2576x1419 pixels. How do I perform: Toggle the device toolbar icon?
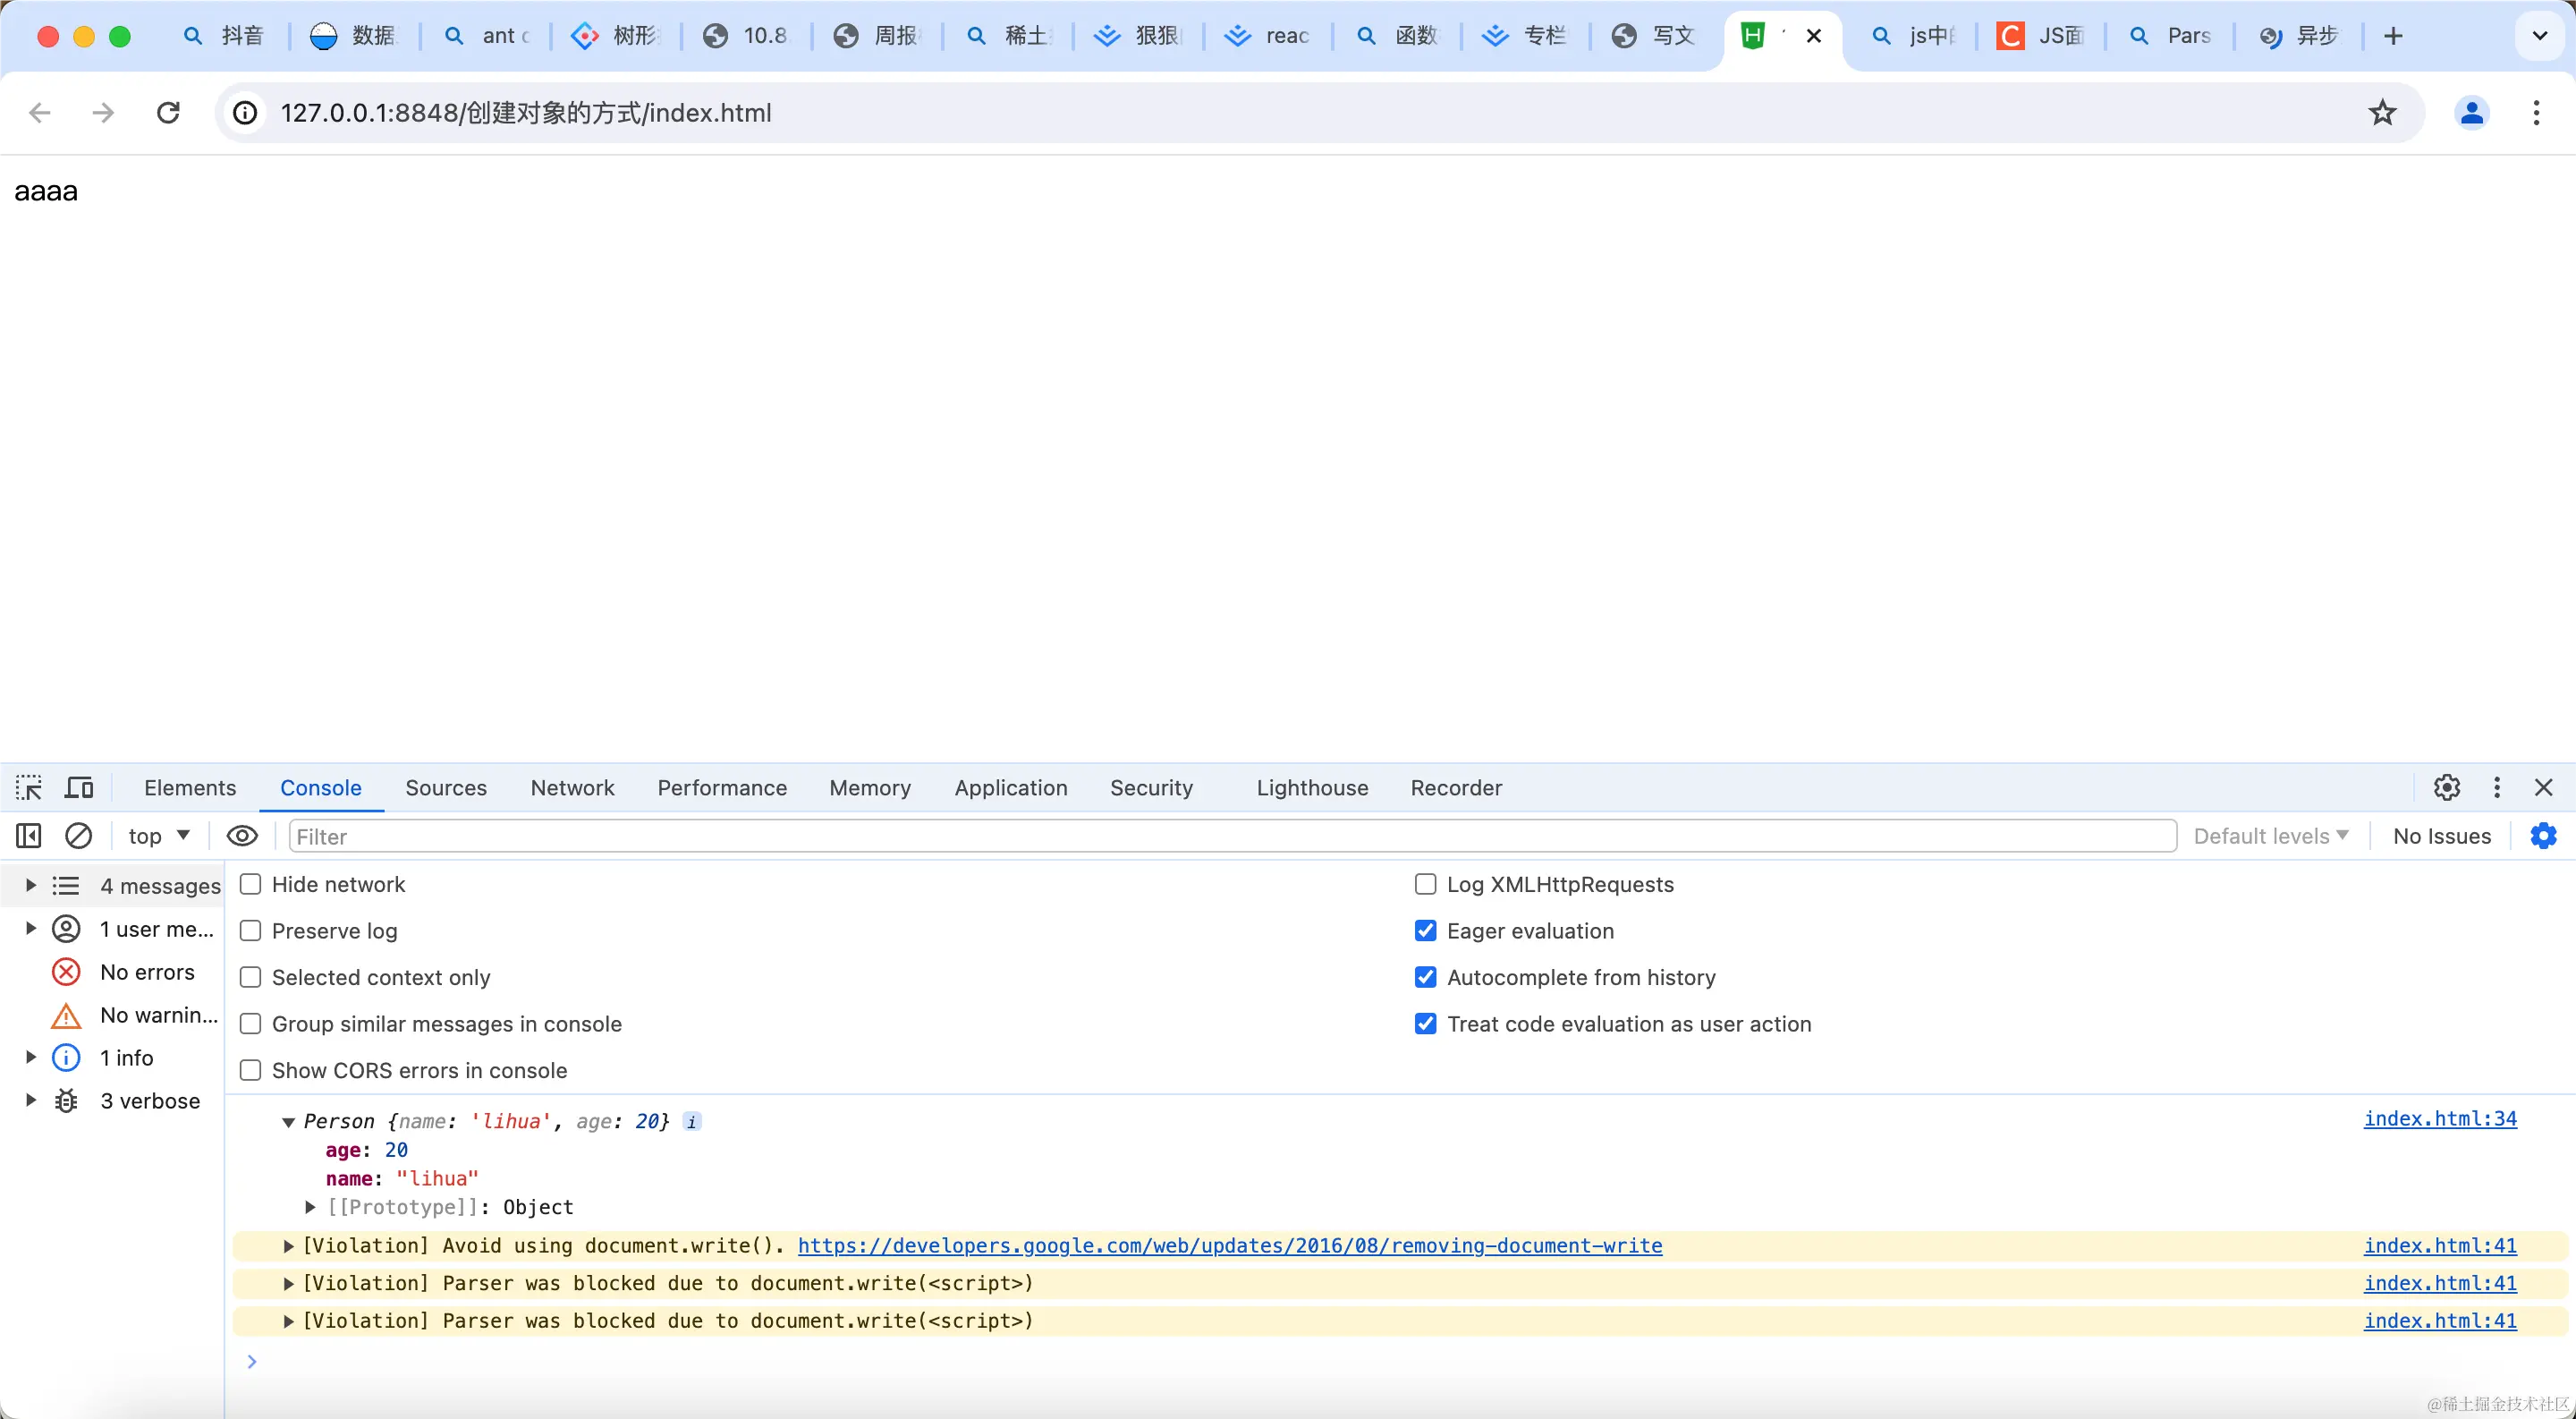coord(79,788)
